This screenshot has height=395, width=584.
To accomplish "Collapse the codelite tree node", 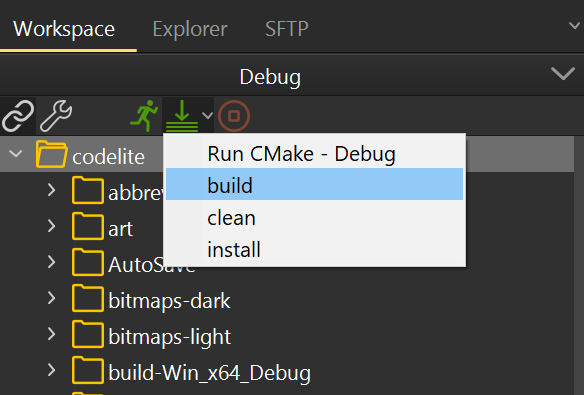I will tap(16, 153).
